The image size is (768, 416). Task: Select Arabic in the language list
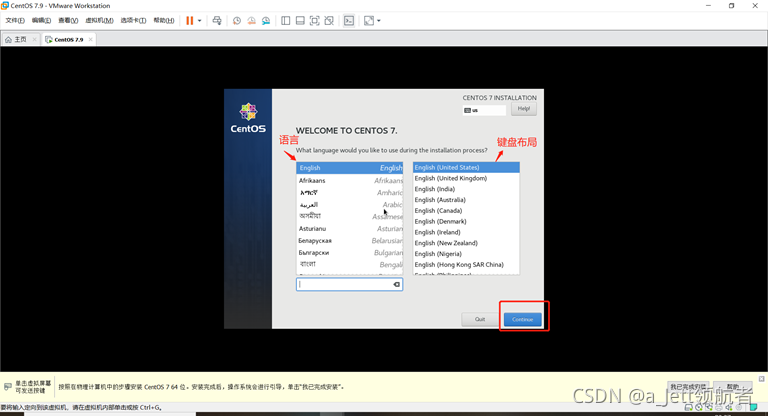[350, 205]
